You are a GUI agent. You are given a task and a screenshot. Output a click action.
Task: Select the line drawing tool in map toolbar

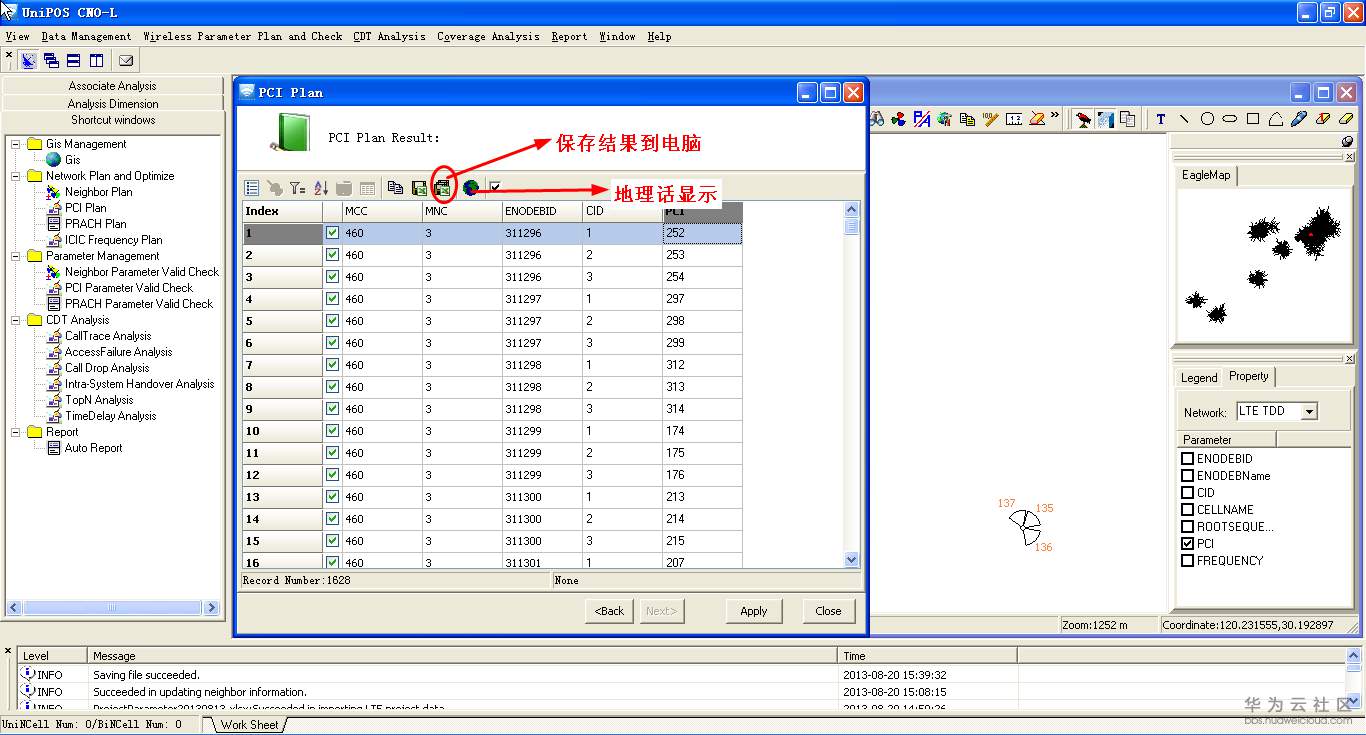click(1184, 119)
